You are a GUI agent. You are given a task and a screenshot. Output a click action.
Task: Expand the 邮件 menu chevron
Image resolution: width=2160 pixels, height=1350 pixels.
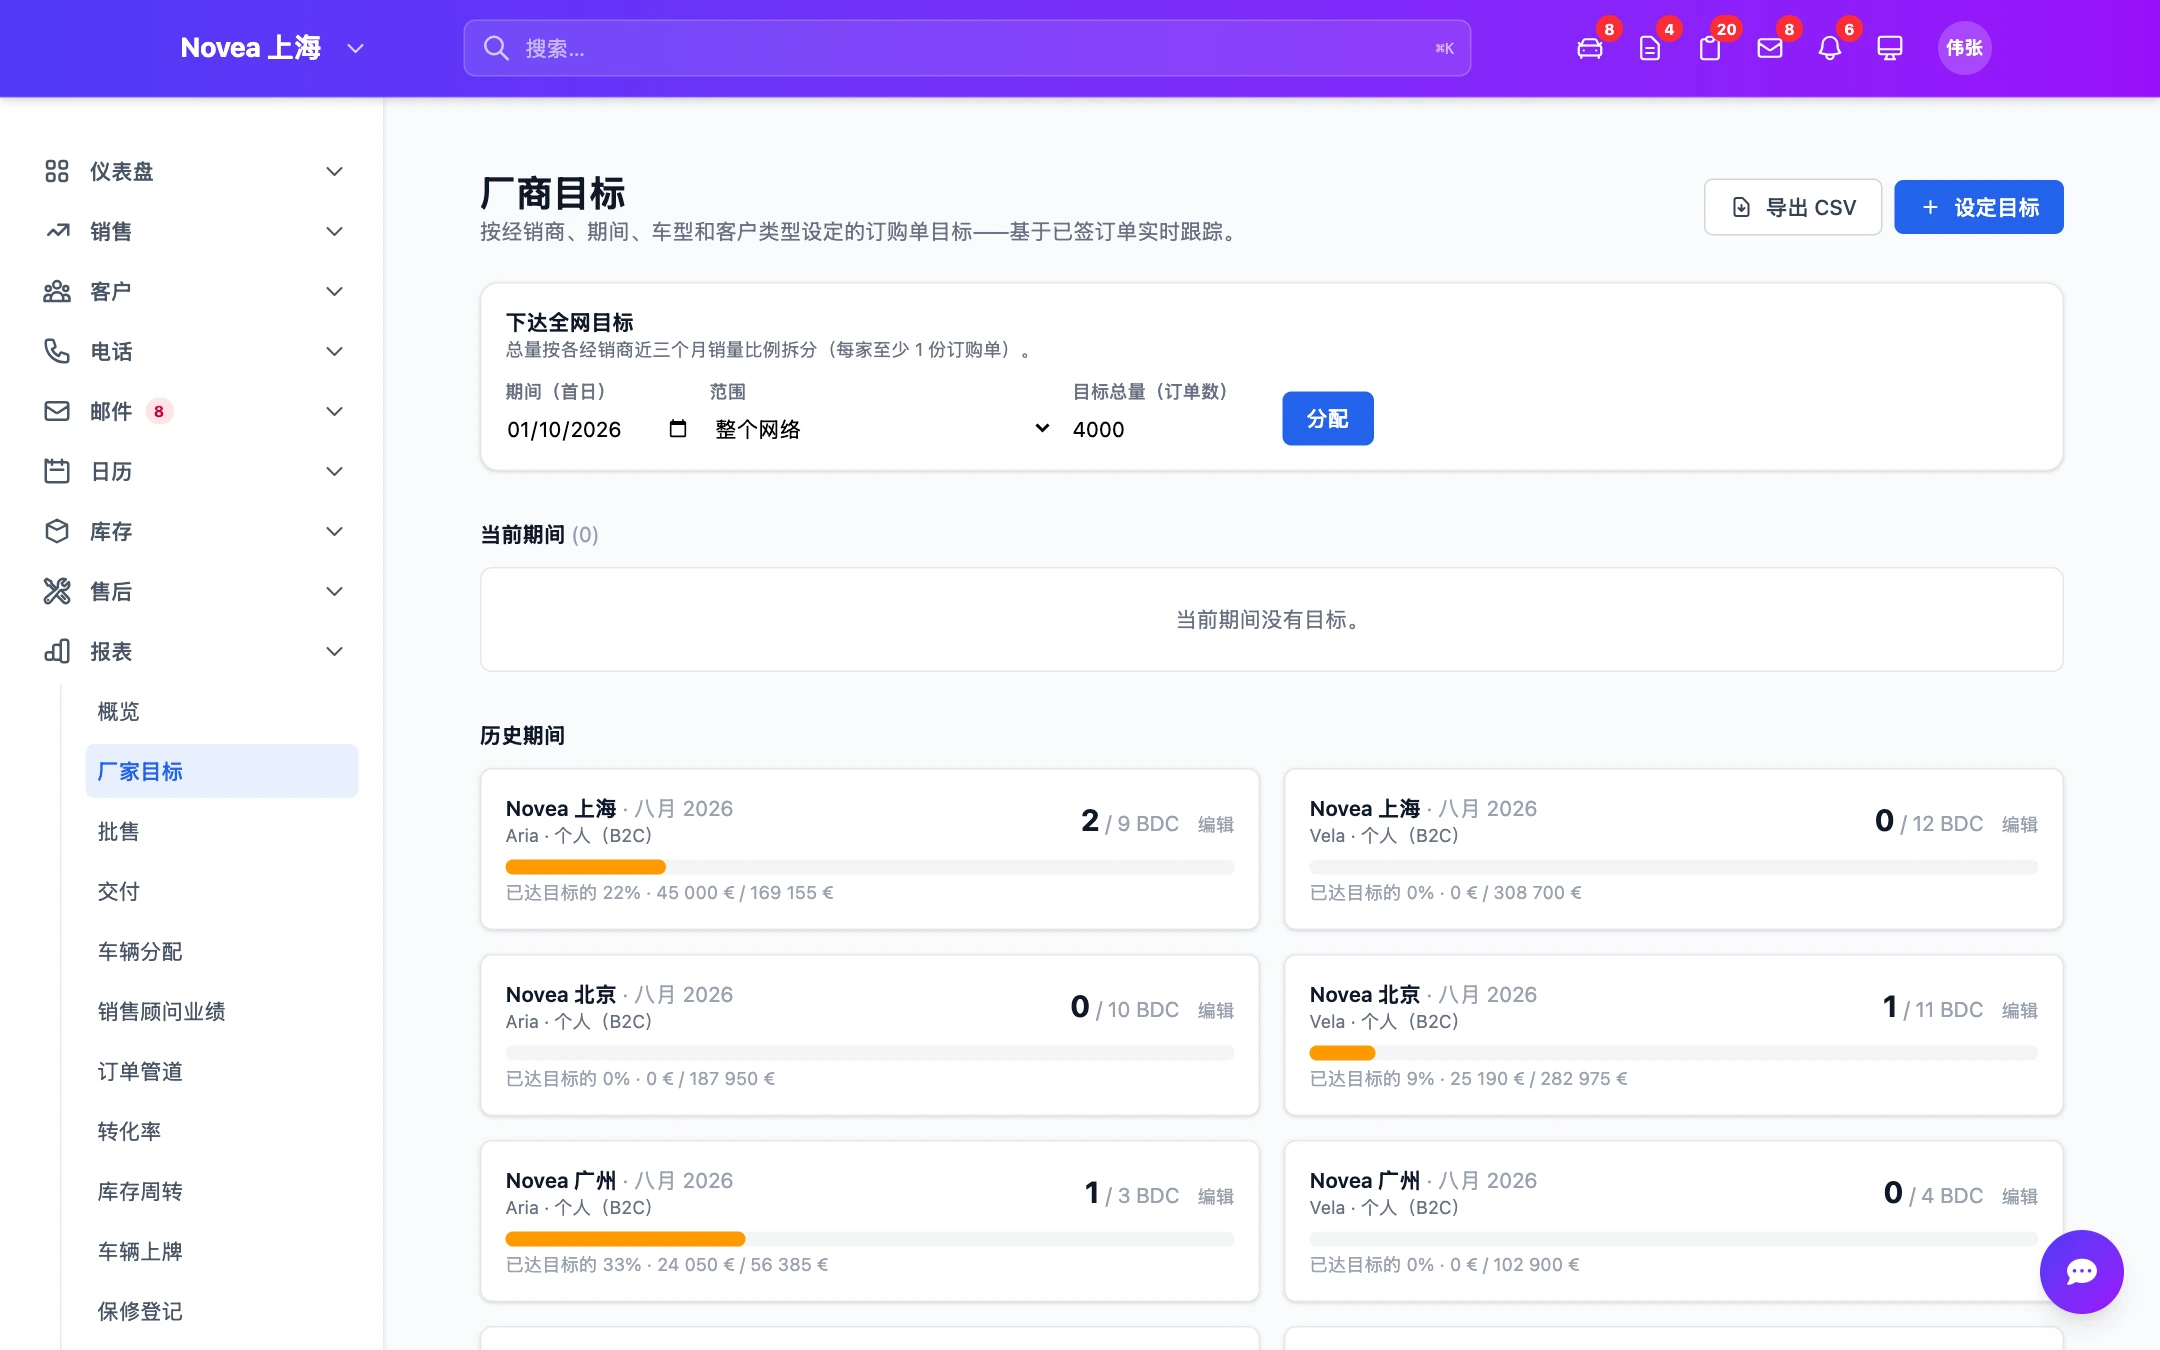(x=335, y=411)
